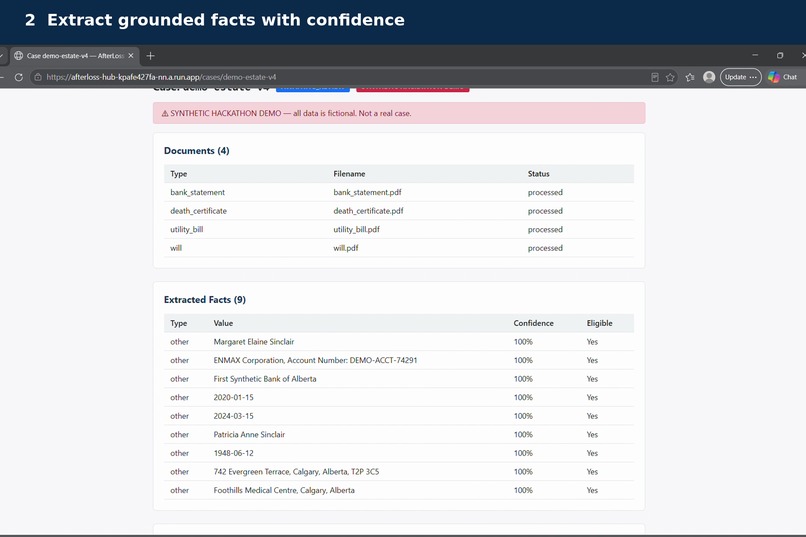The height and width of the screenshot is (537, 806).
Task: Open the reader view icon in address bar
Action: [654, 77]
